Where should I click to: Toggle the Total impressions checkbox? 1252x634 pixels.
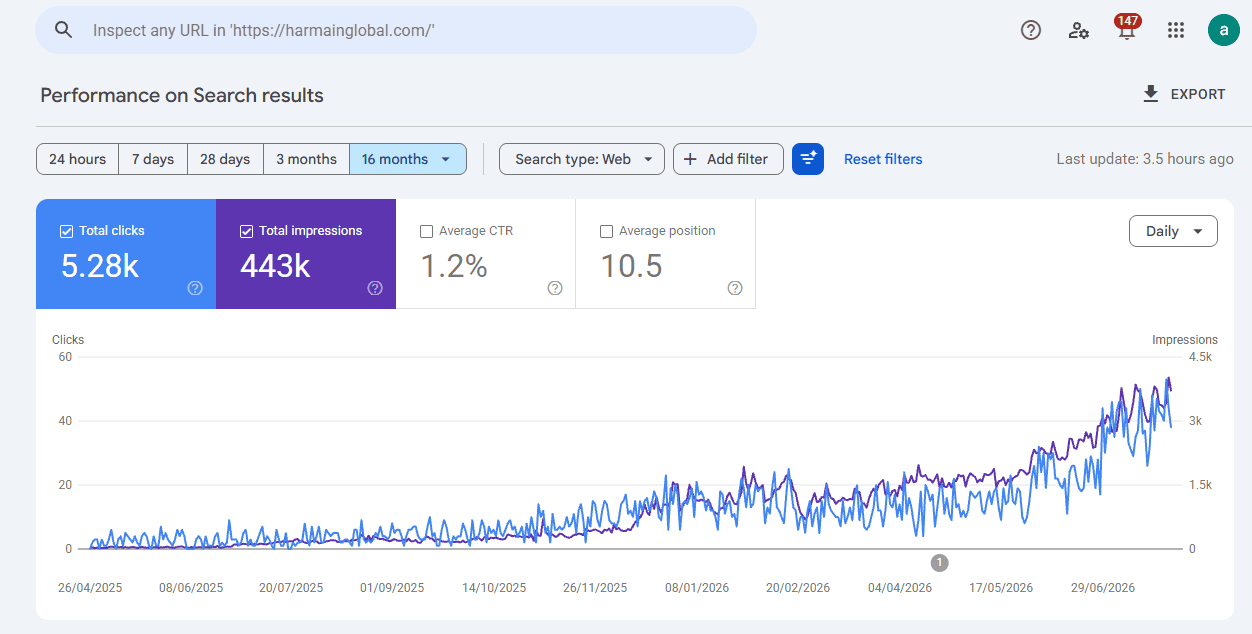click(247, 231)
